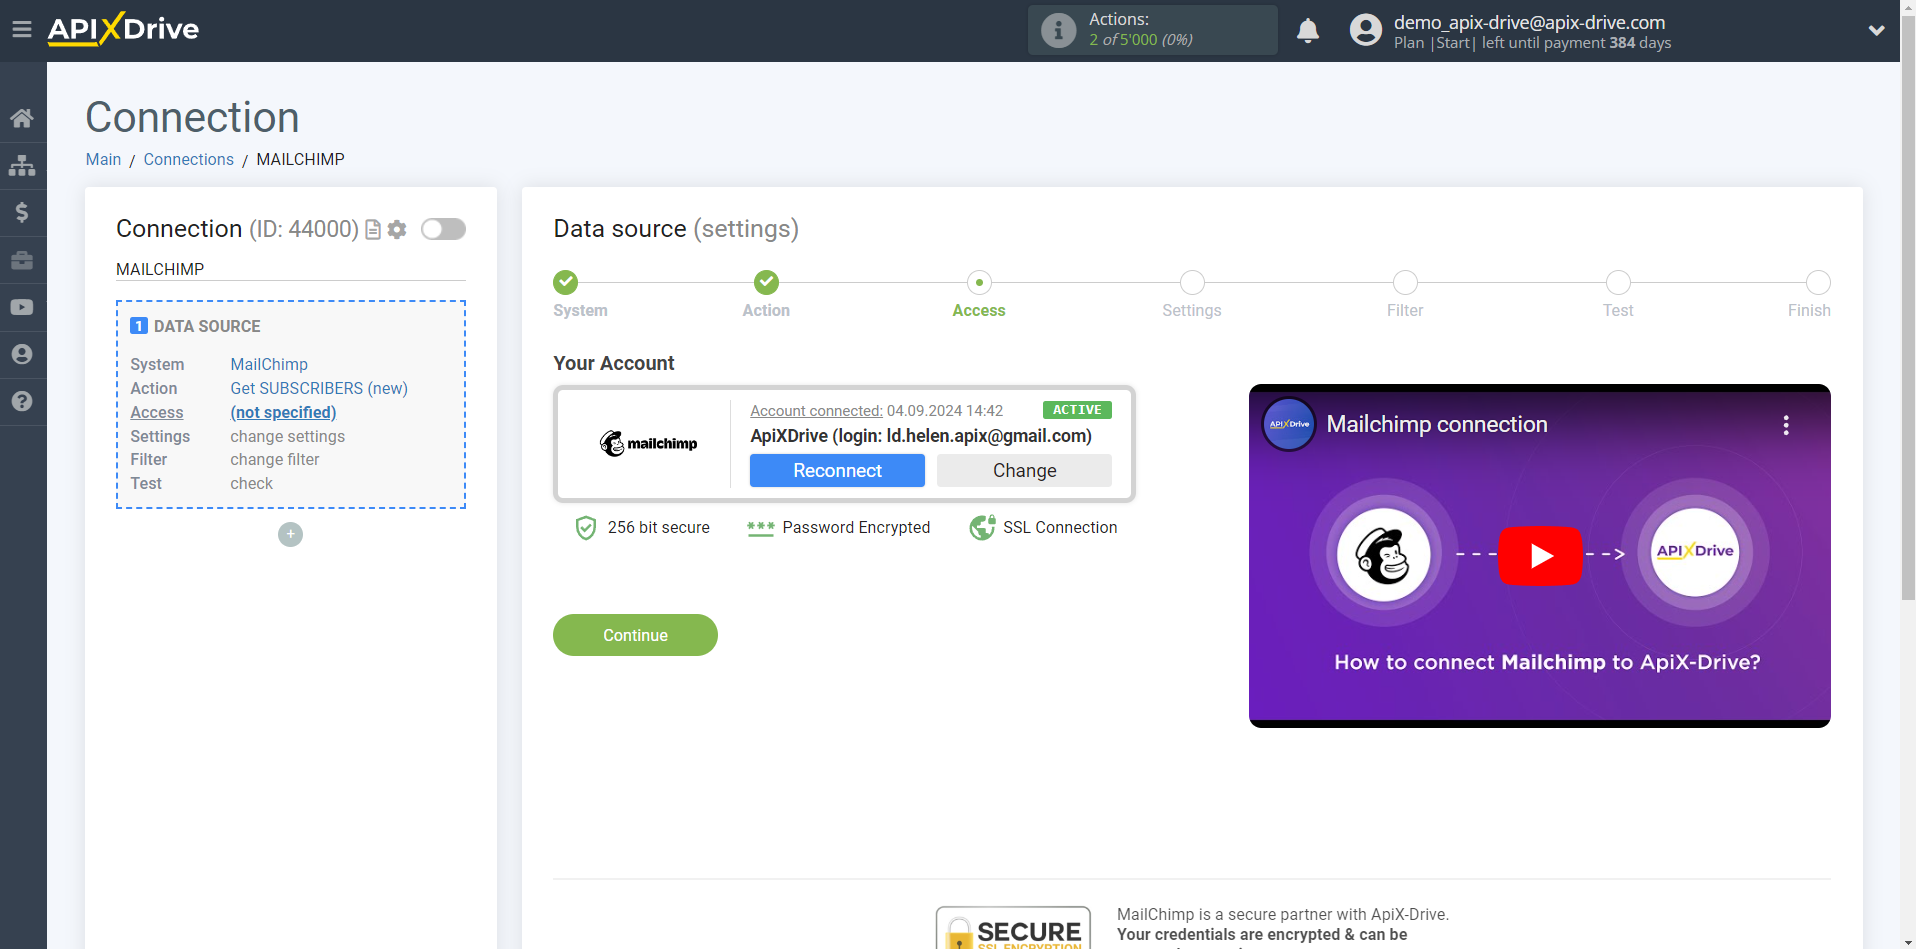Open the profile sidebar icon
Image resolution: width=1916 pixels, height=949 pixels.
[x=22, y=354]
